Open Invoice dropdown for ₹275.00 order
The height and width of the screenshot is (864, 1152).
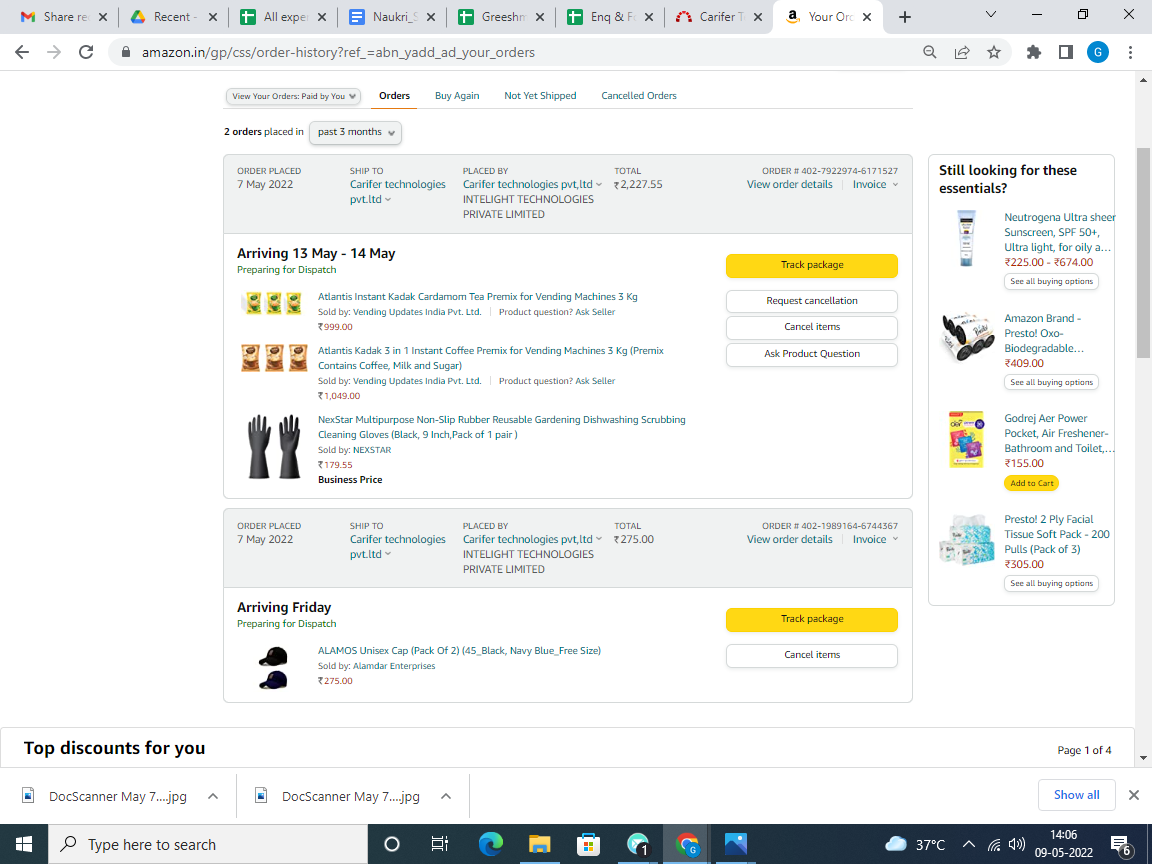pyautogui.click(x=875, y=539)
